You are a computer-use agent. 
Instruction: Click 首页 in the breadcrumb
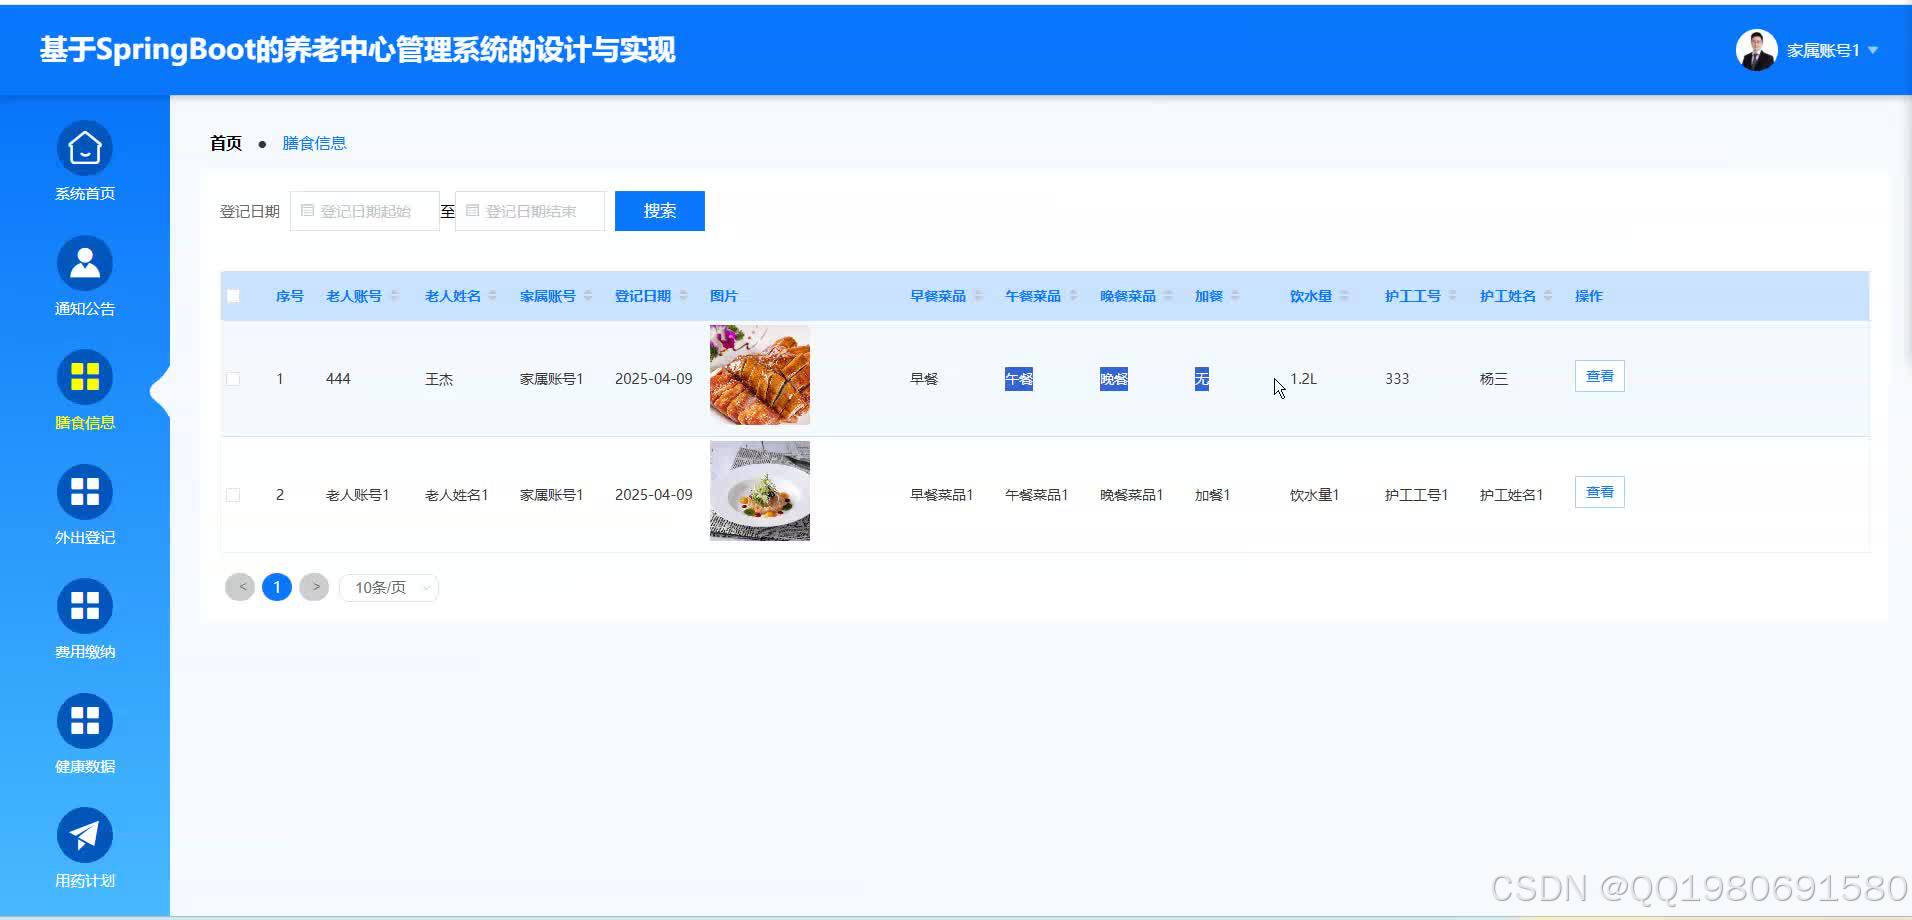point(224,142)
